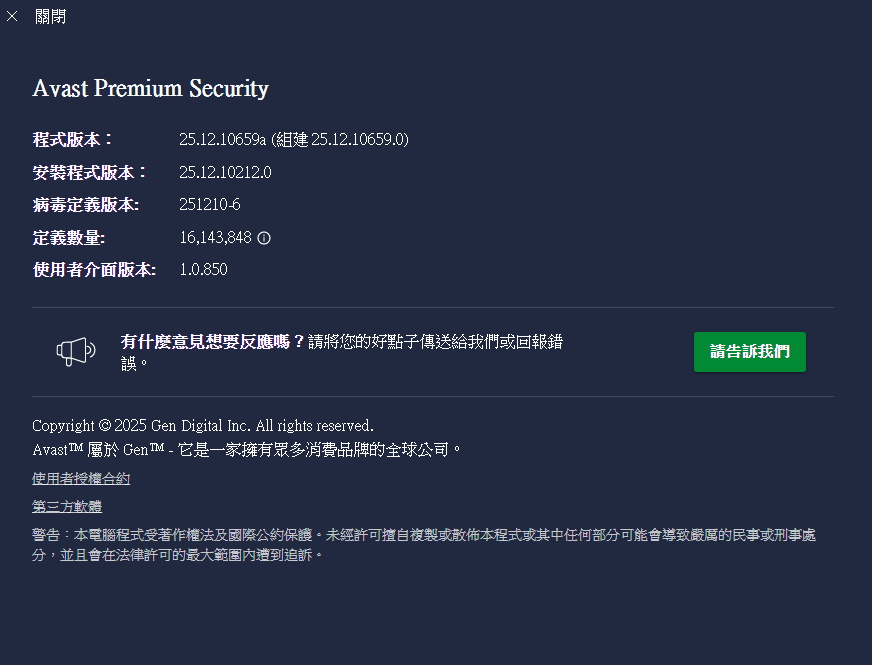
Task: Open the 第三方軟體 link
Action: click(x=66, y=506)
